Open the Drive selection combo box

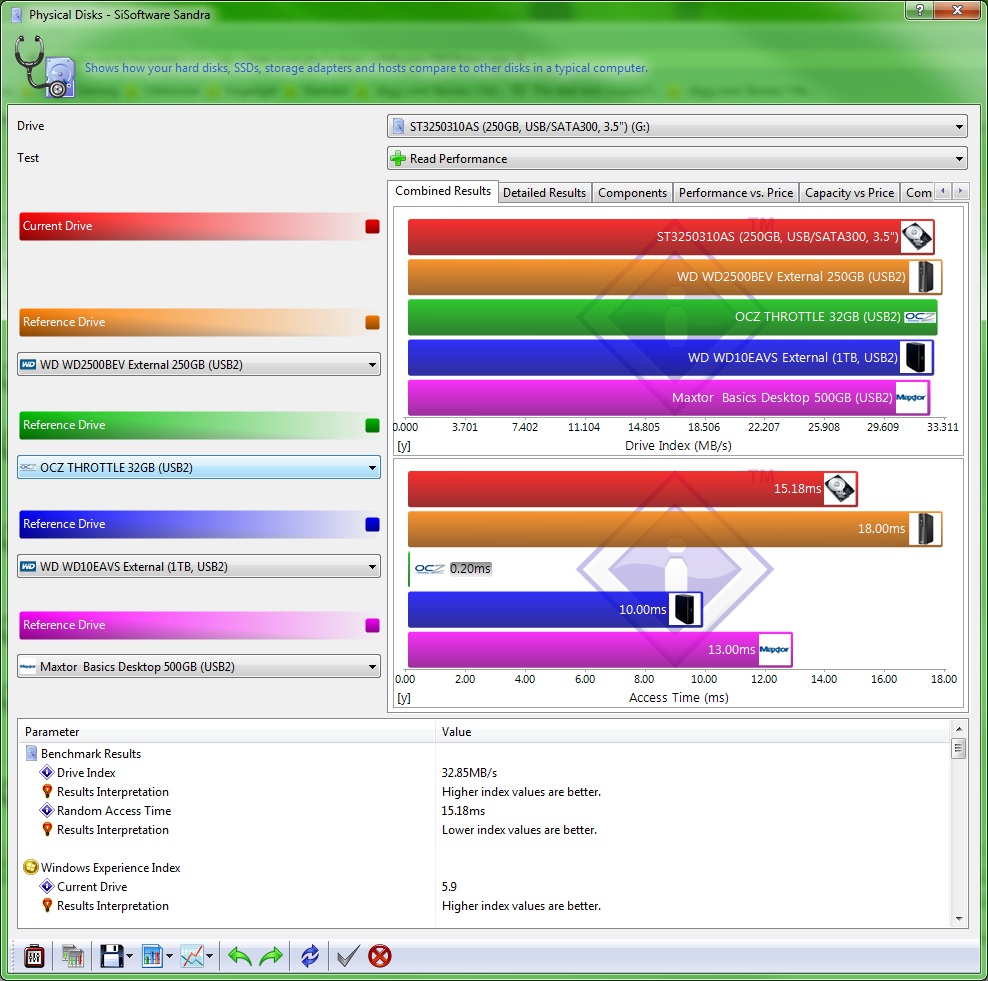[677, 127]
